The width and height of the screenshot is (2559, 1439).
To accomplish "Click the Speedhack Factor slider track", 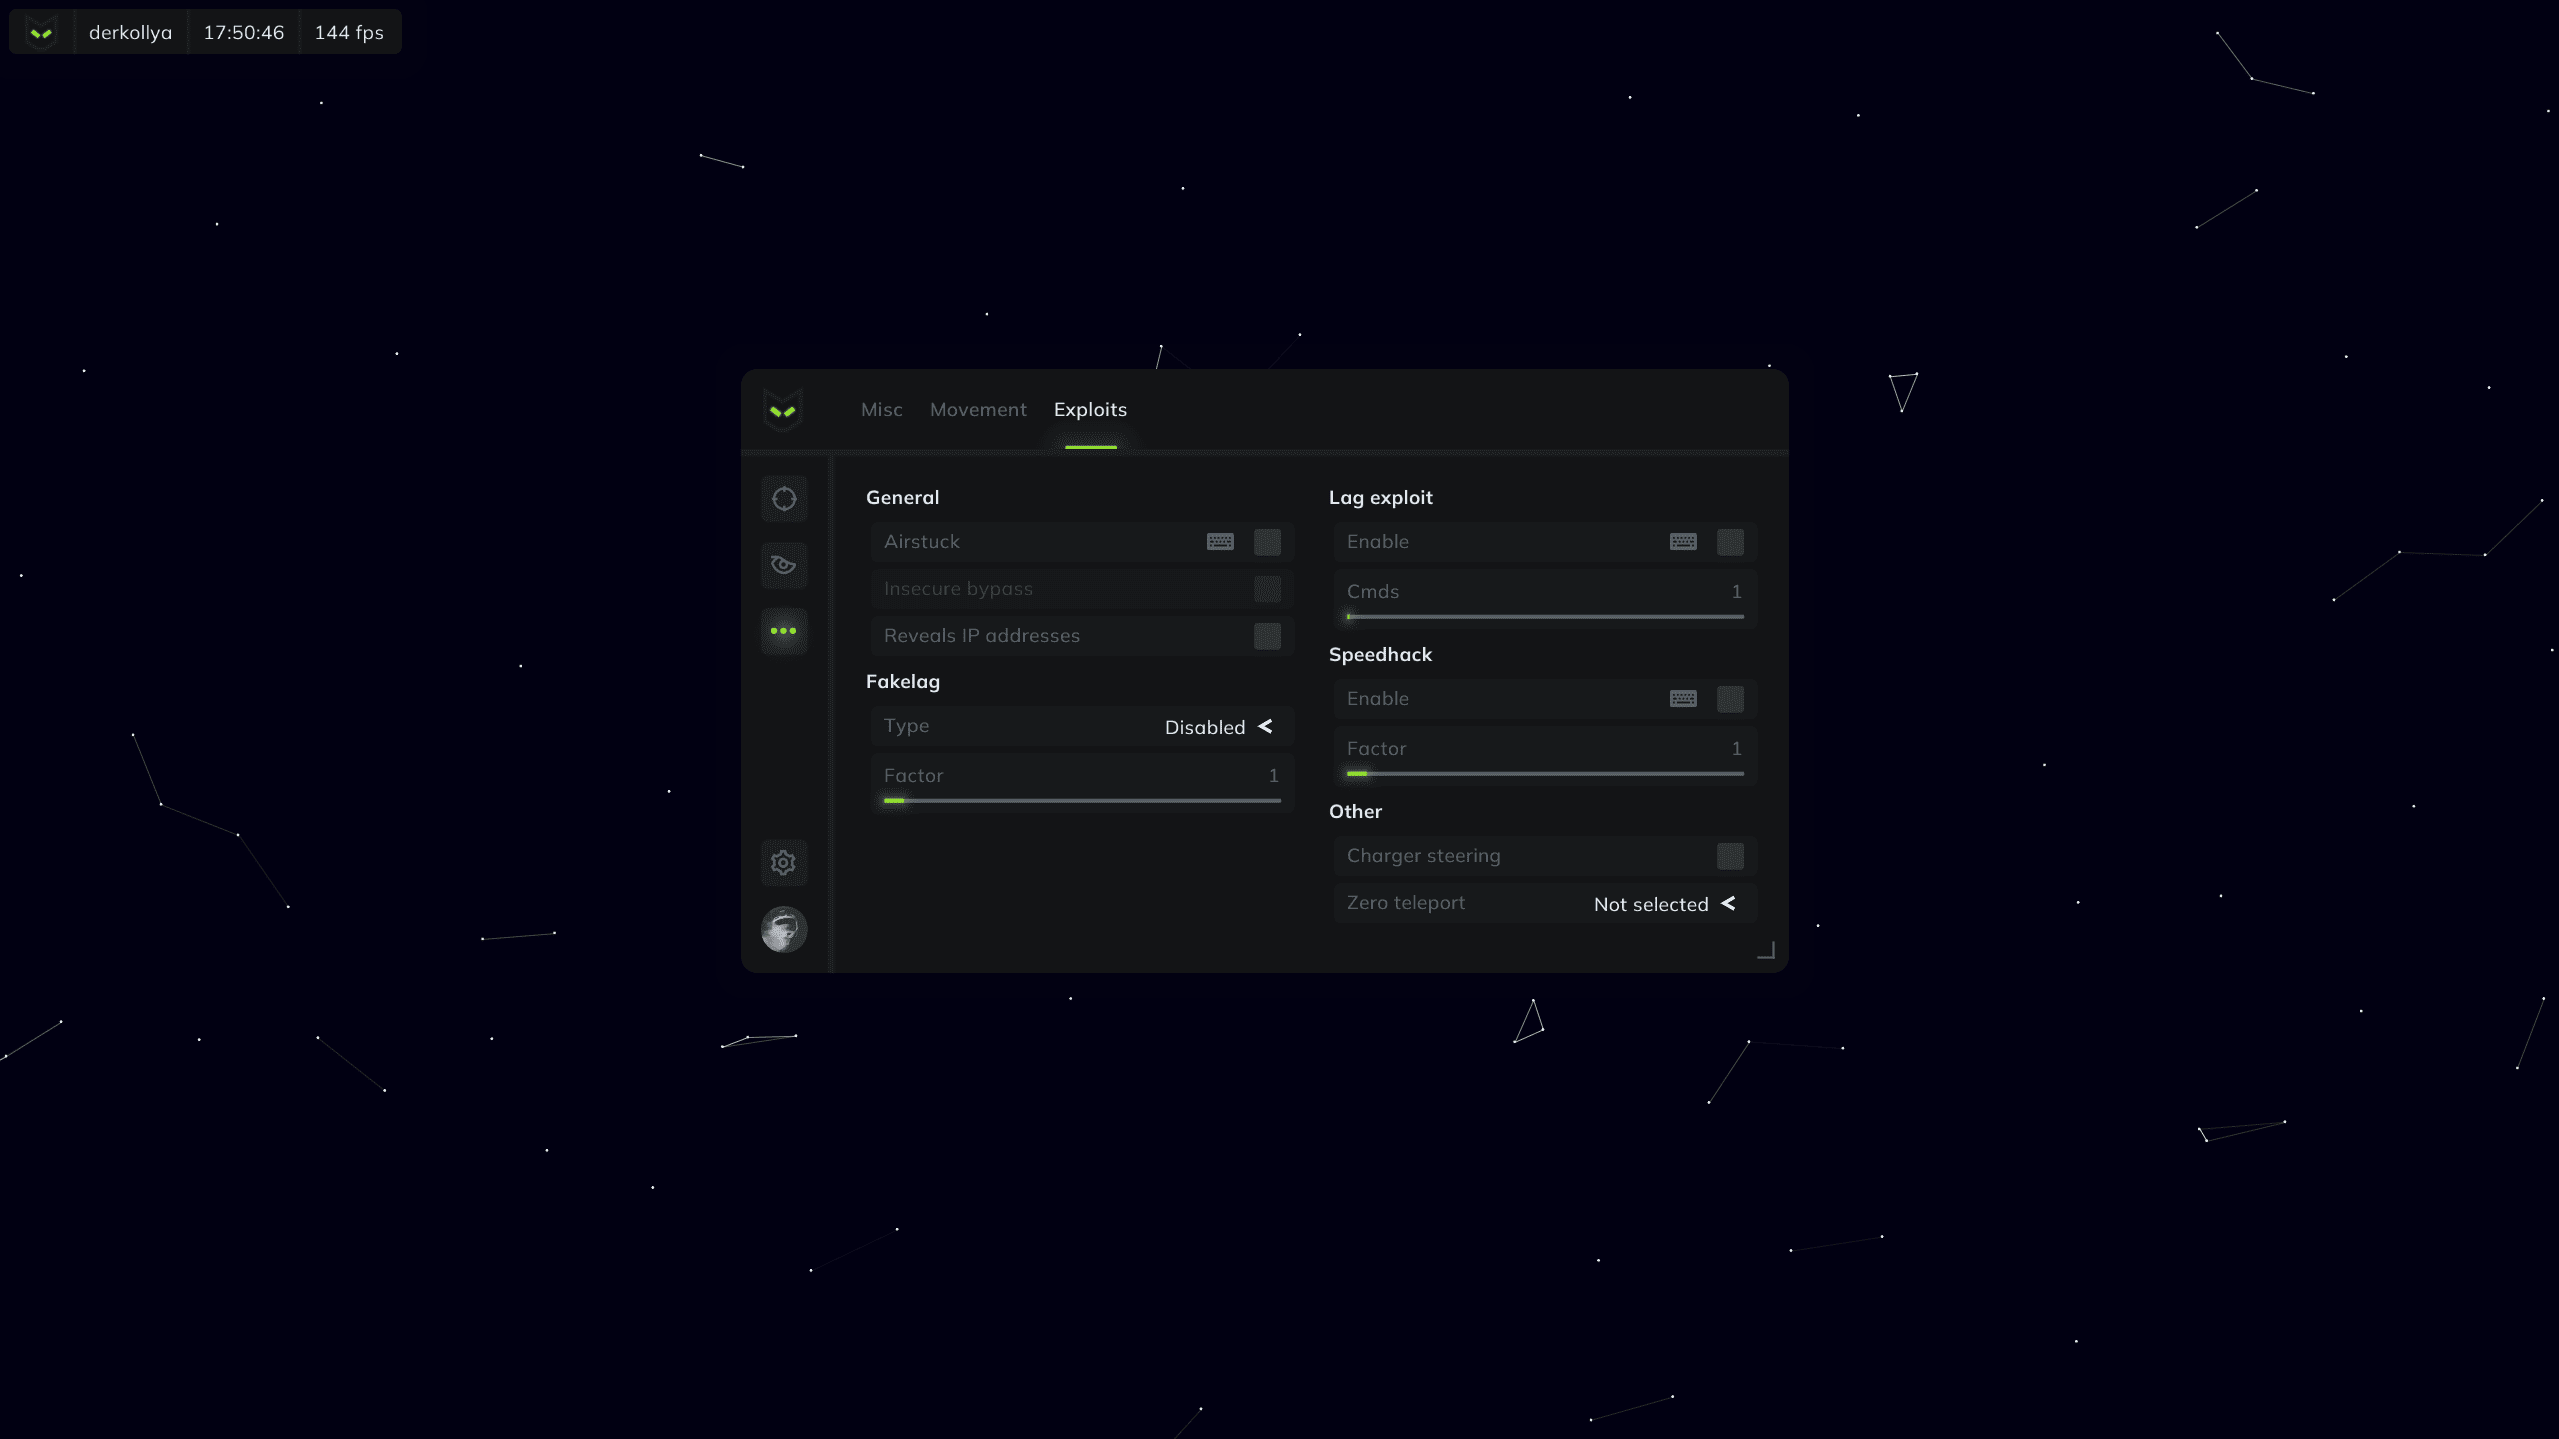I will click(1544, 773).
